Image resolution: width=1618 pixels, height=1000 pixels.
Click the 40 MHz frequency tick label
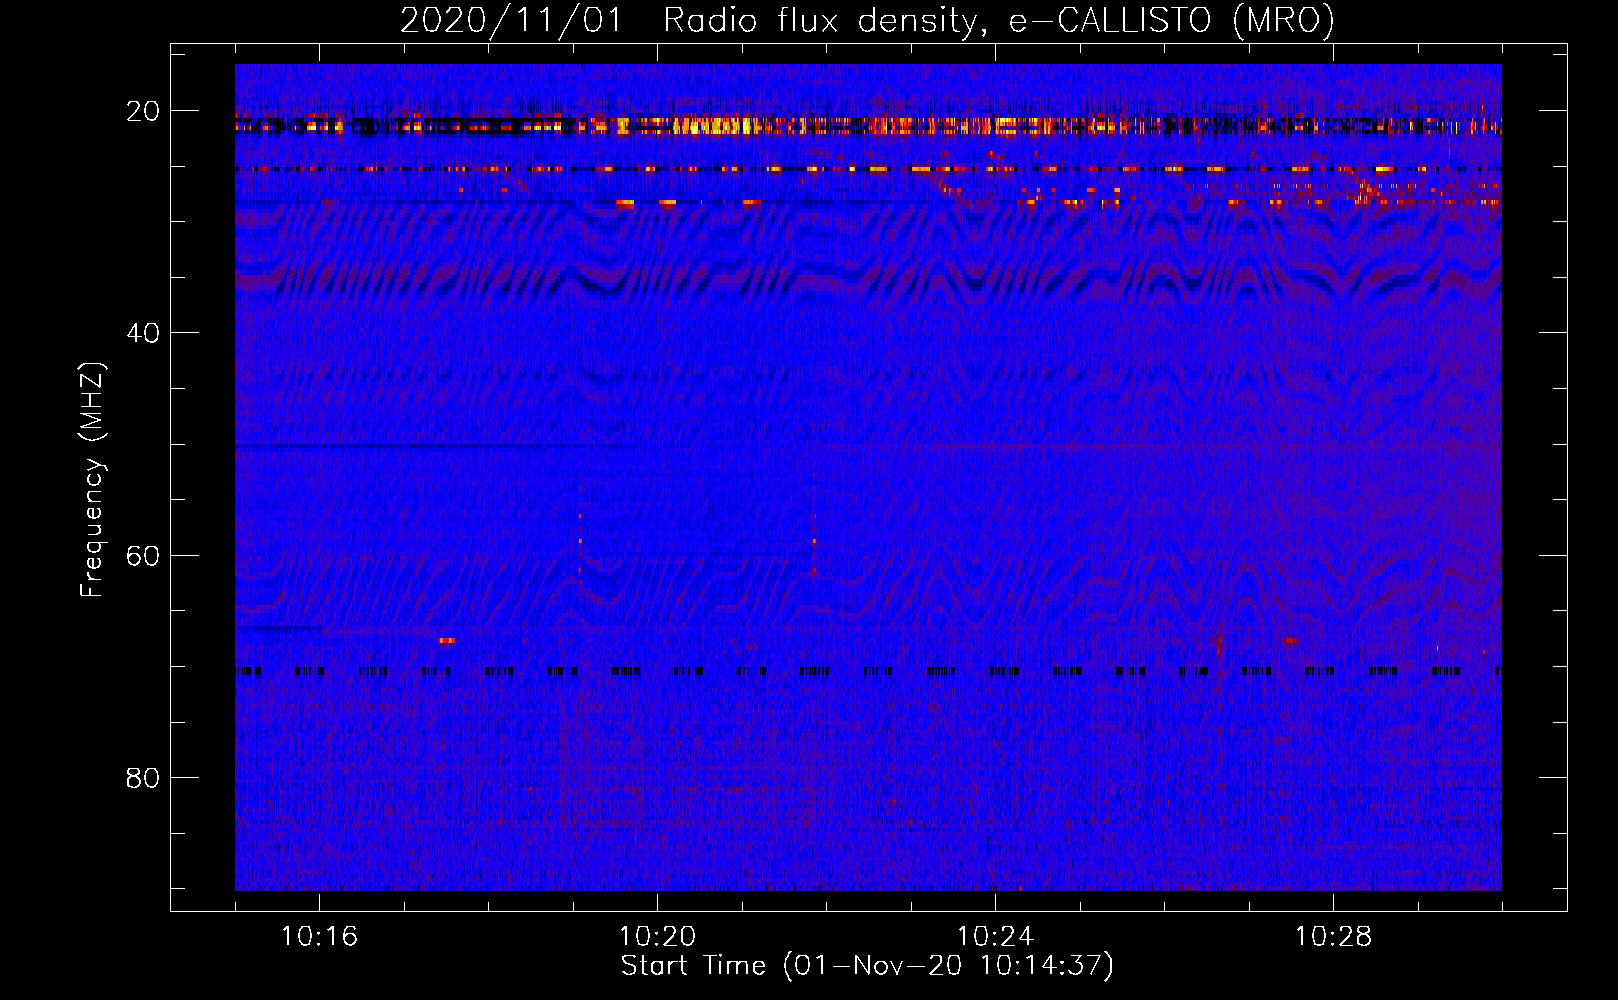[x=143, y=333]
